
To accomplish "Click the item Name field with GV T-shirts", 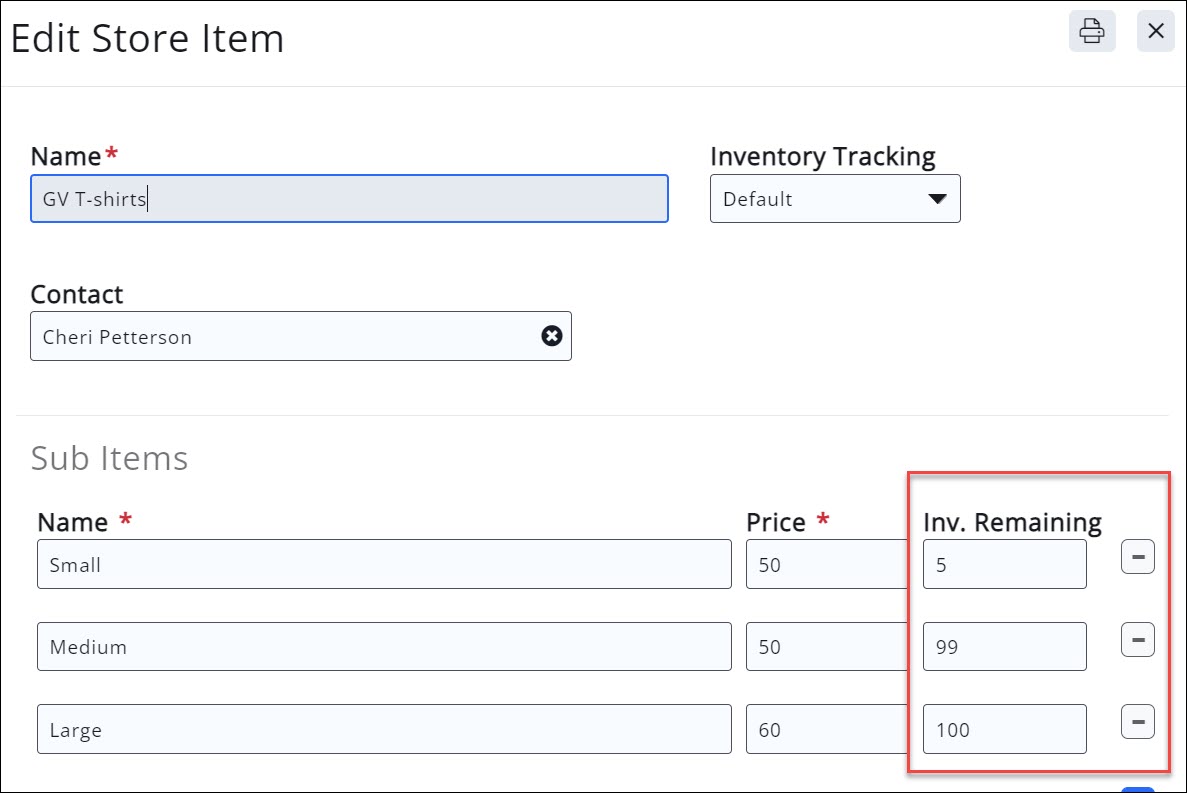I will pos(349,199).
